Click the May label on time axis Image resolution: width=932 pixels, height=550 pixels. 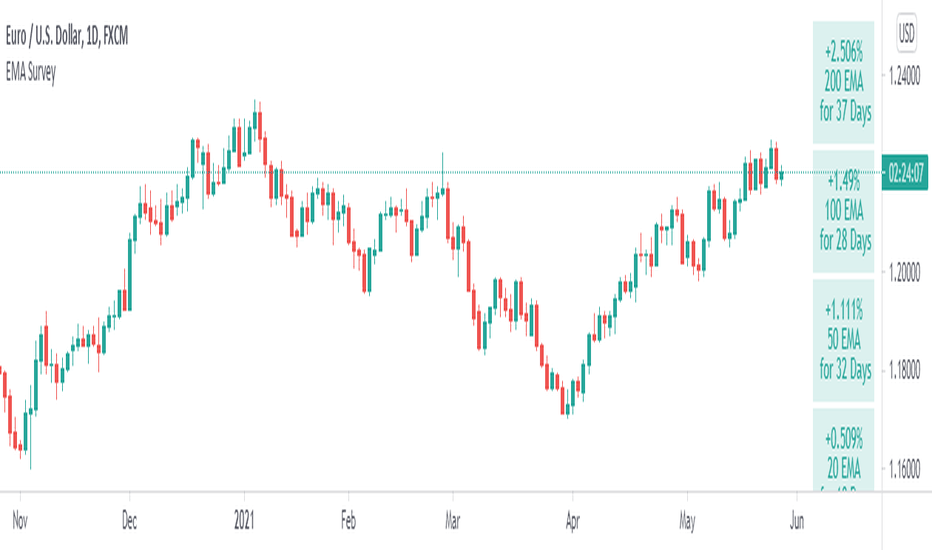coord(687,521)
